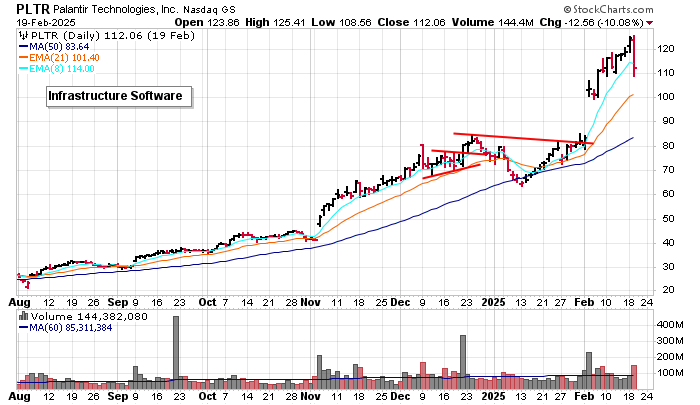Click the Infrastructure Software annotation box
Viewport: 700px width, 405px height.
(x=119, y=96)
